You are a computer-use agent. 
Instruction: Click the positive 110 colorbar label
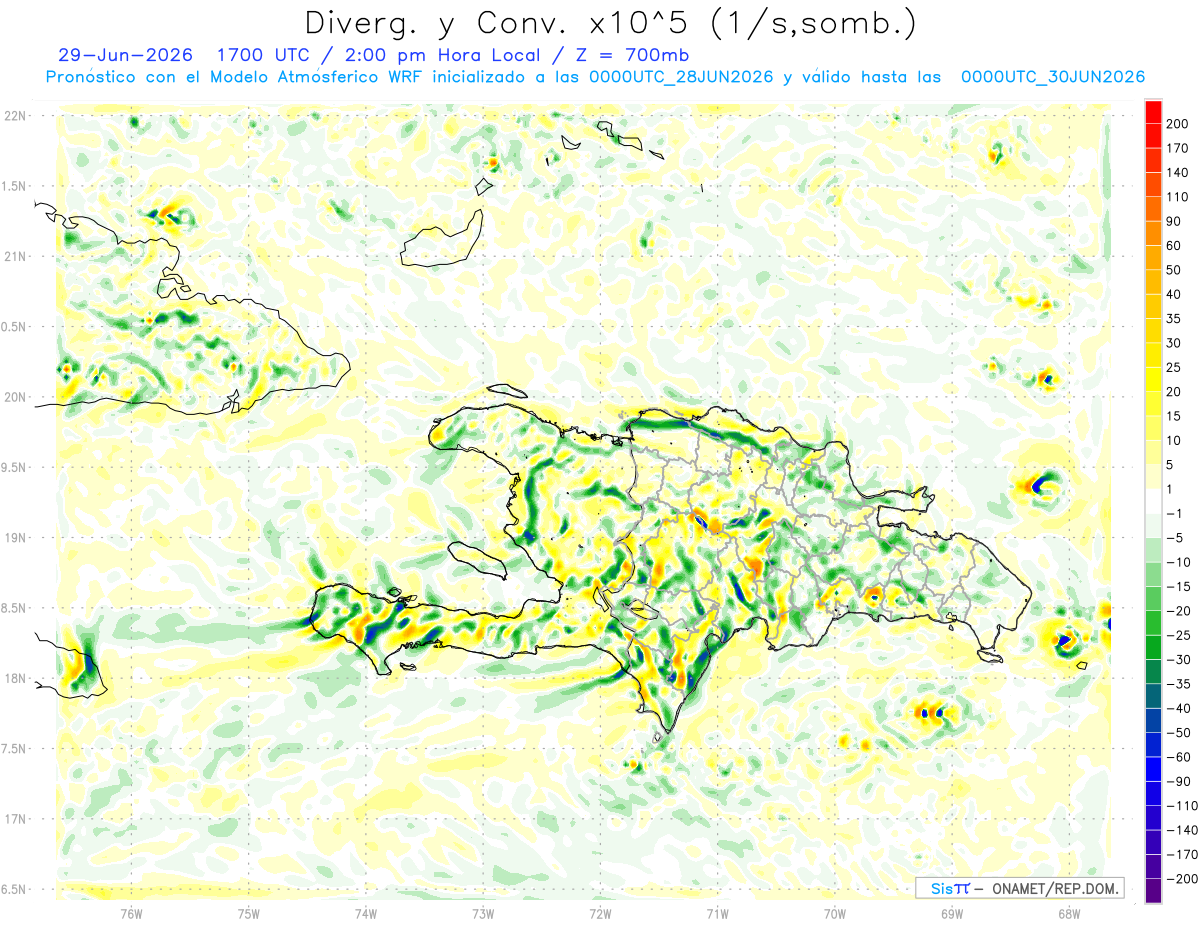[1179, 197]
